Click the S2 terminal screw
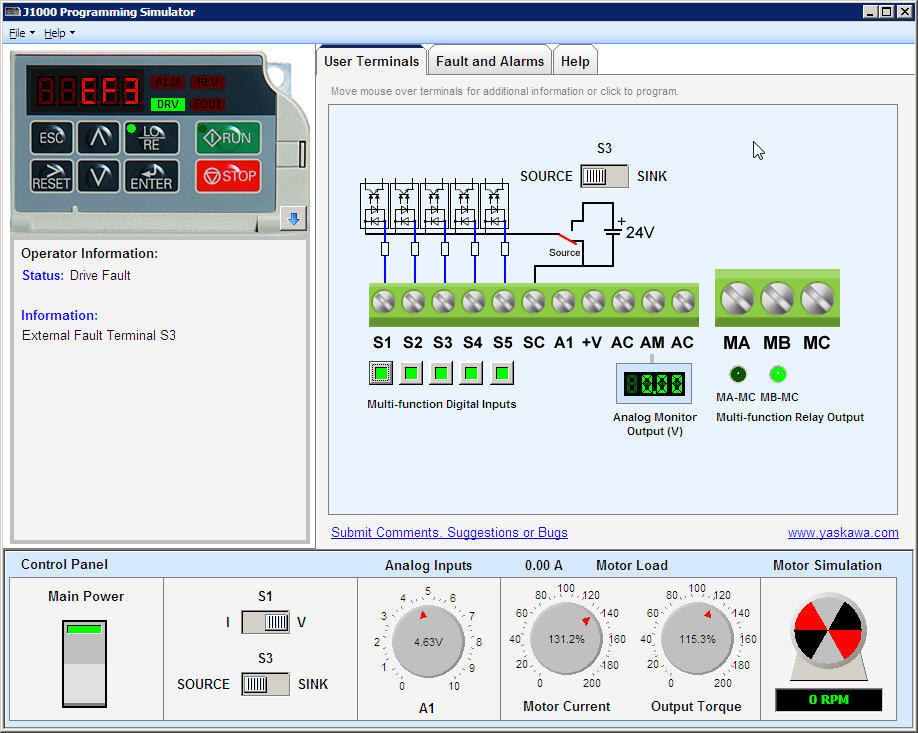The width and height of the screenshot is (918, 733). [413, 302]
